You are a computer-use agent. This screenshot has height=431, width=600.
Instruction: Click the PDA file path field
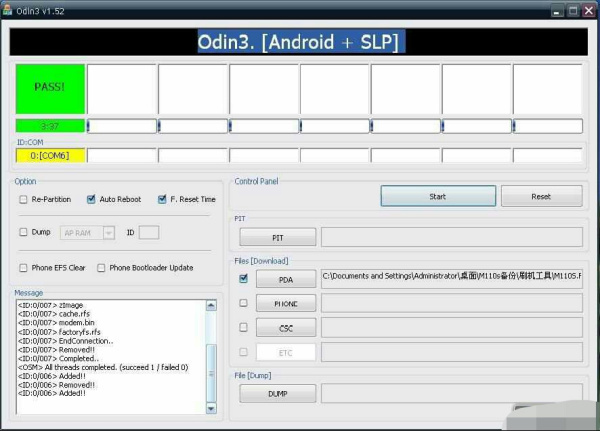pos(452,279)
